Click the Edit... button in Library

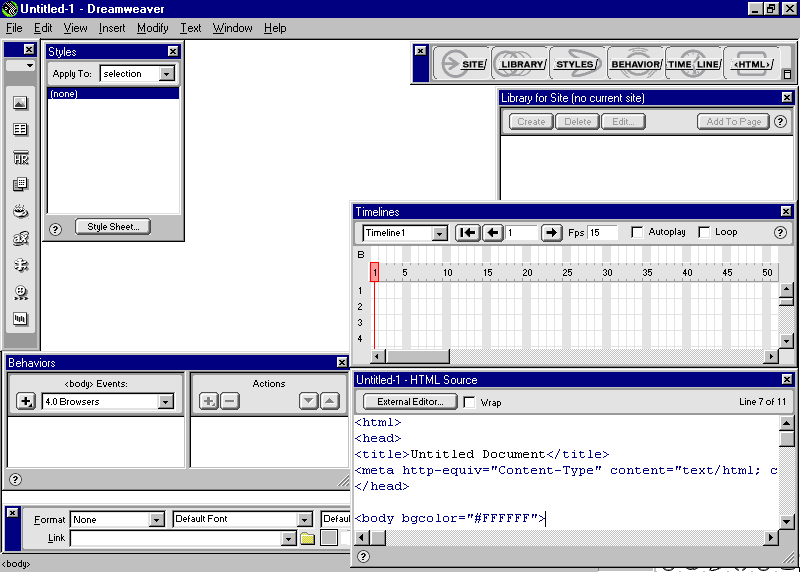click(623, 121)
